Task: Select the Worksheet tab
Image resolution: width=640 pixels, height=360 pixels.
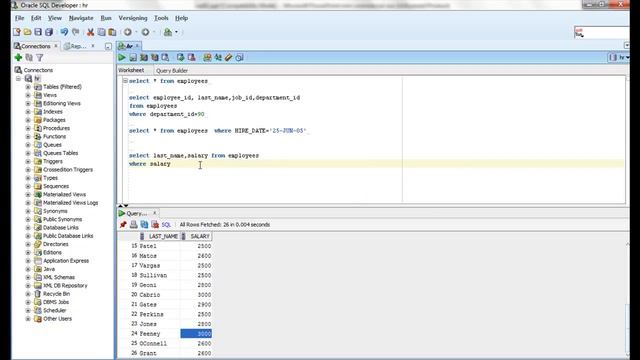Action: pyautogui.click(x=131, y=70)
